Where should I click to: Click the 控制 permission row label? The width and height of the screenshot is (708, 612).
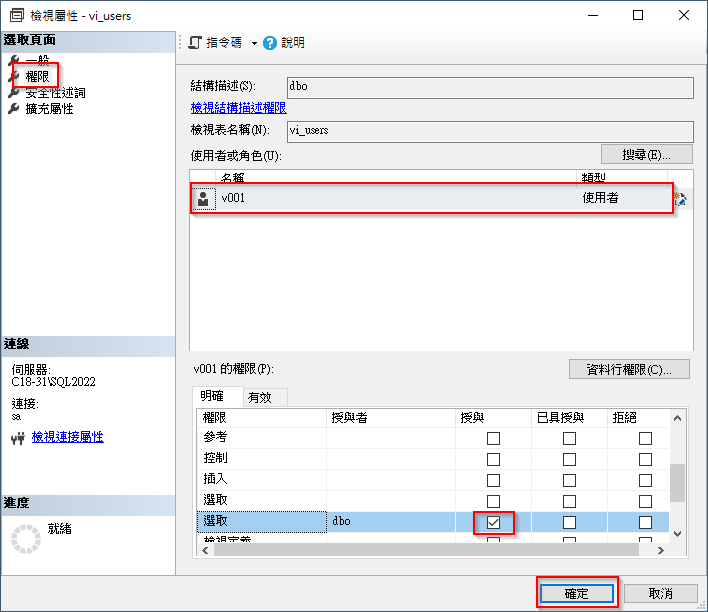(215, 458)
